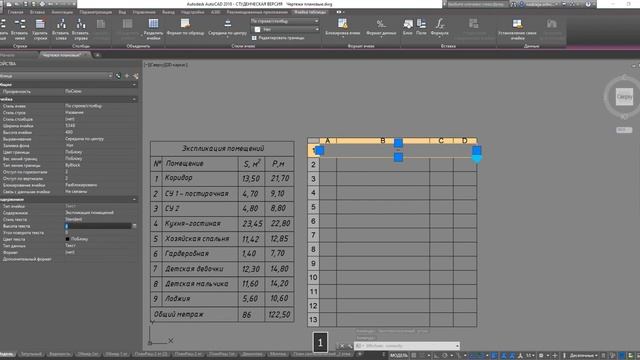The height and width of the screenshot is (360, 640).
Task: Expand the Cell Locking dropdown arrow
Action: click(x=343, y=37)
